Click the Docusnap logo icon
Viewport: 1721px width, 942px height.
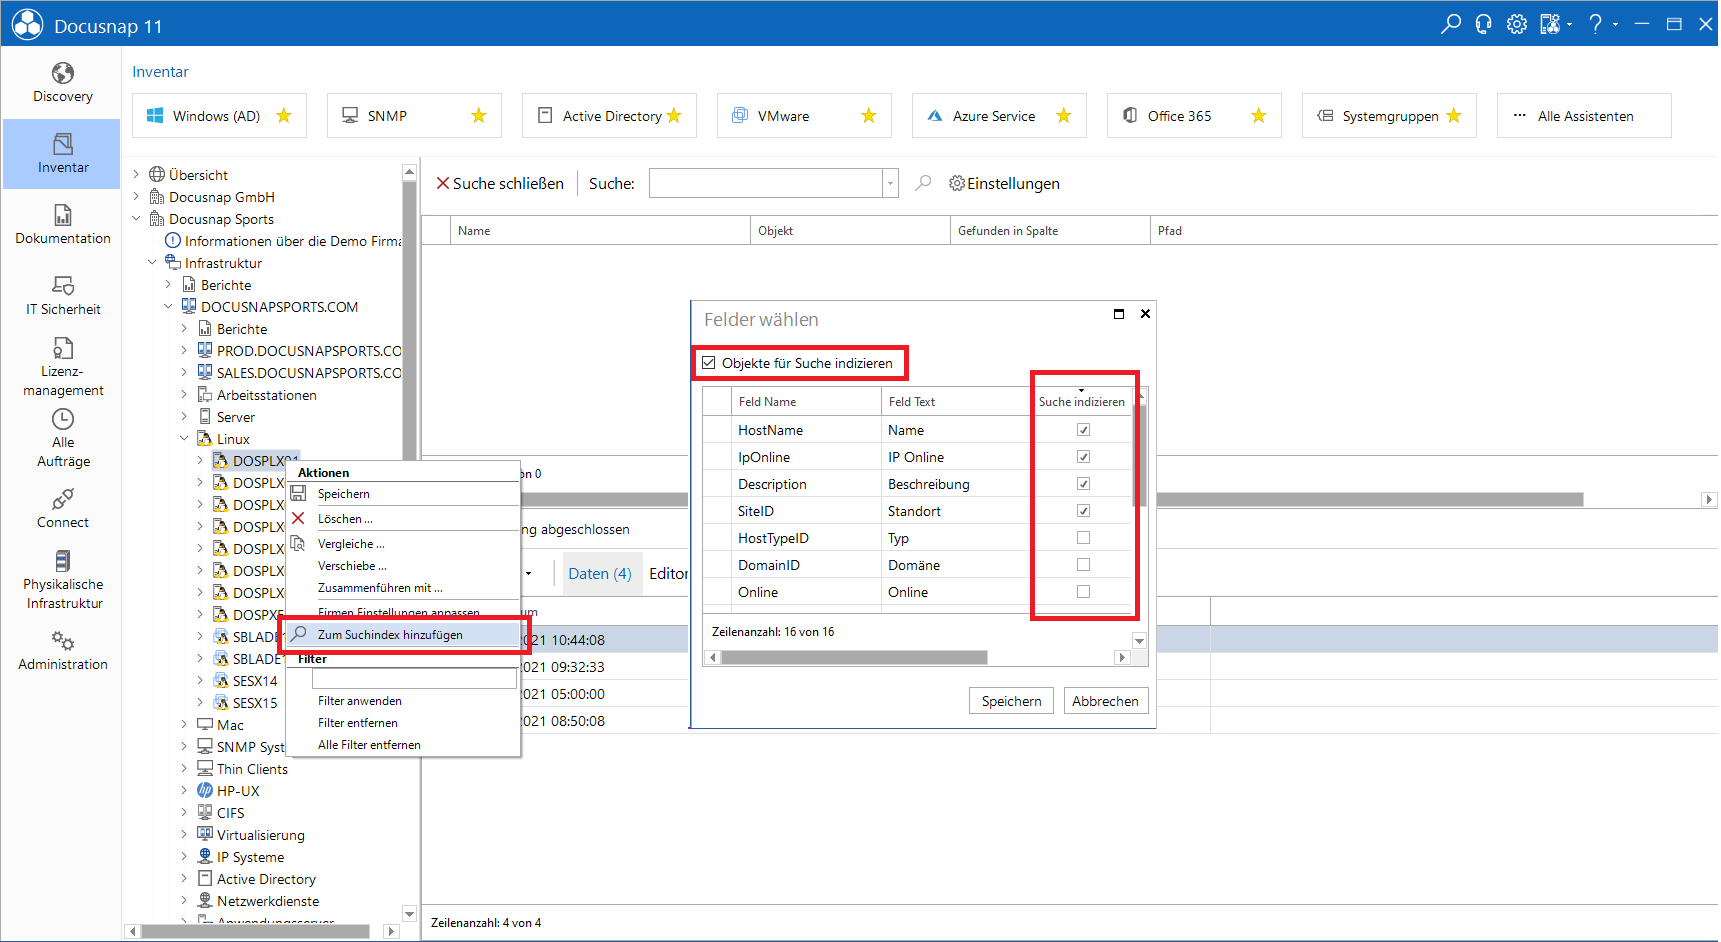(27, 24)
